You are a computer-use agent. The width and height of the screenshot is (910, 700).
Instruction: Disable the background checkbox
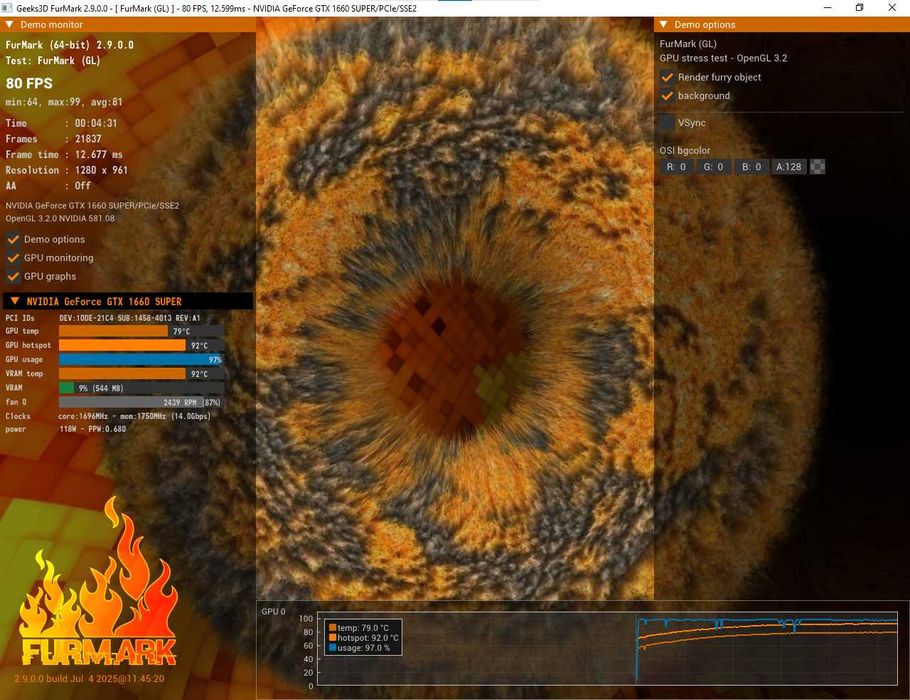point(667,96)
